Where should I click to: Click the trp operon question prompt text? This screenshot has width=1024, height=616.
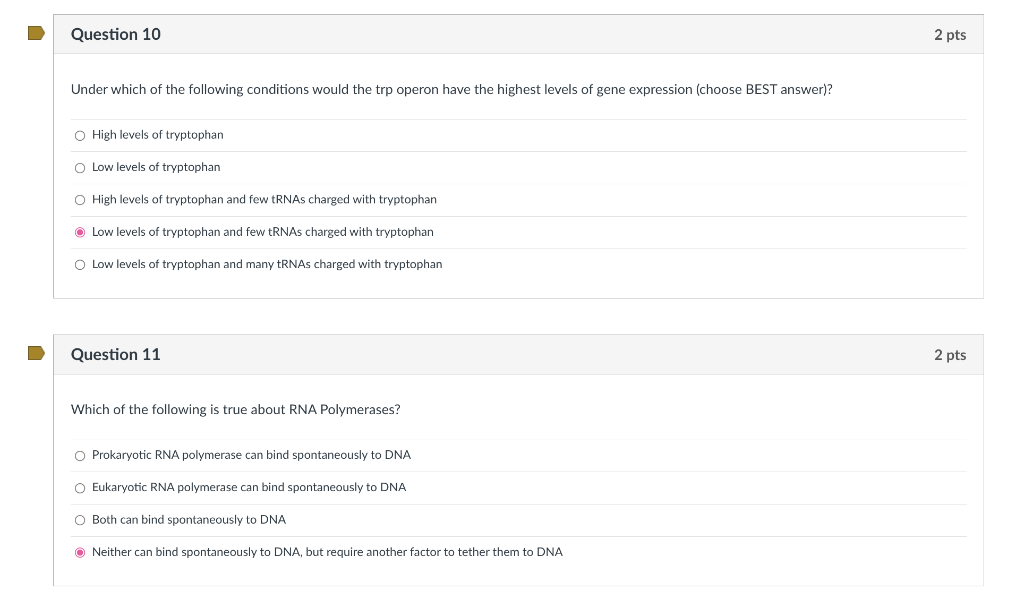[451, 89]
